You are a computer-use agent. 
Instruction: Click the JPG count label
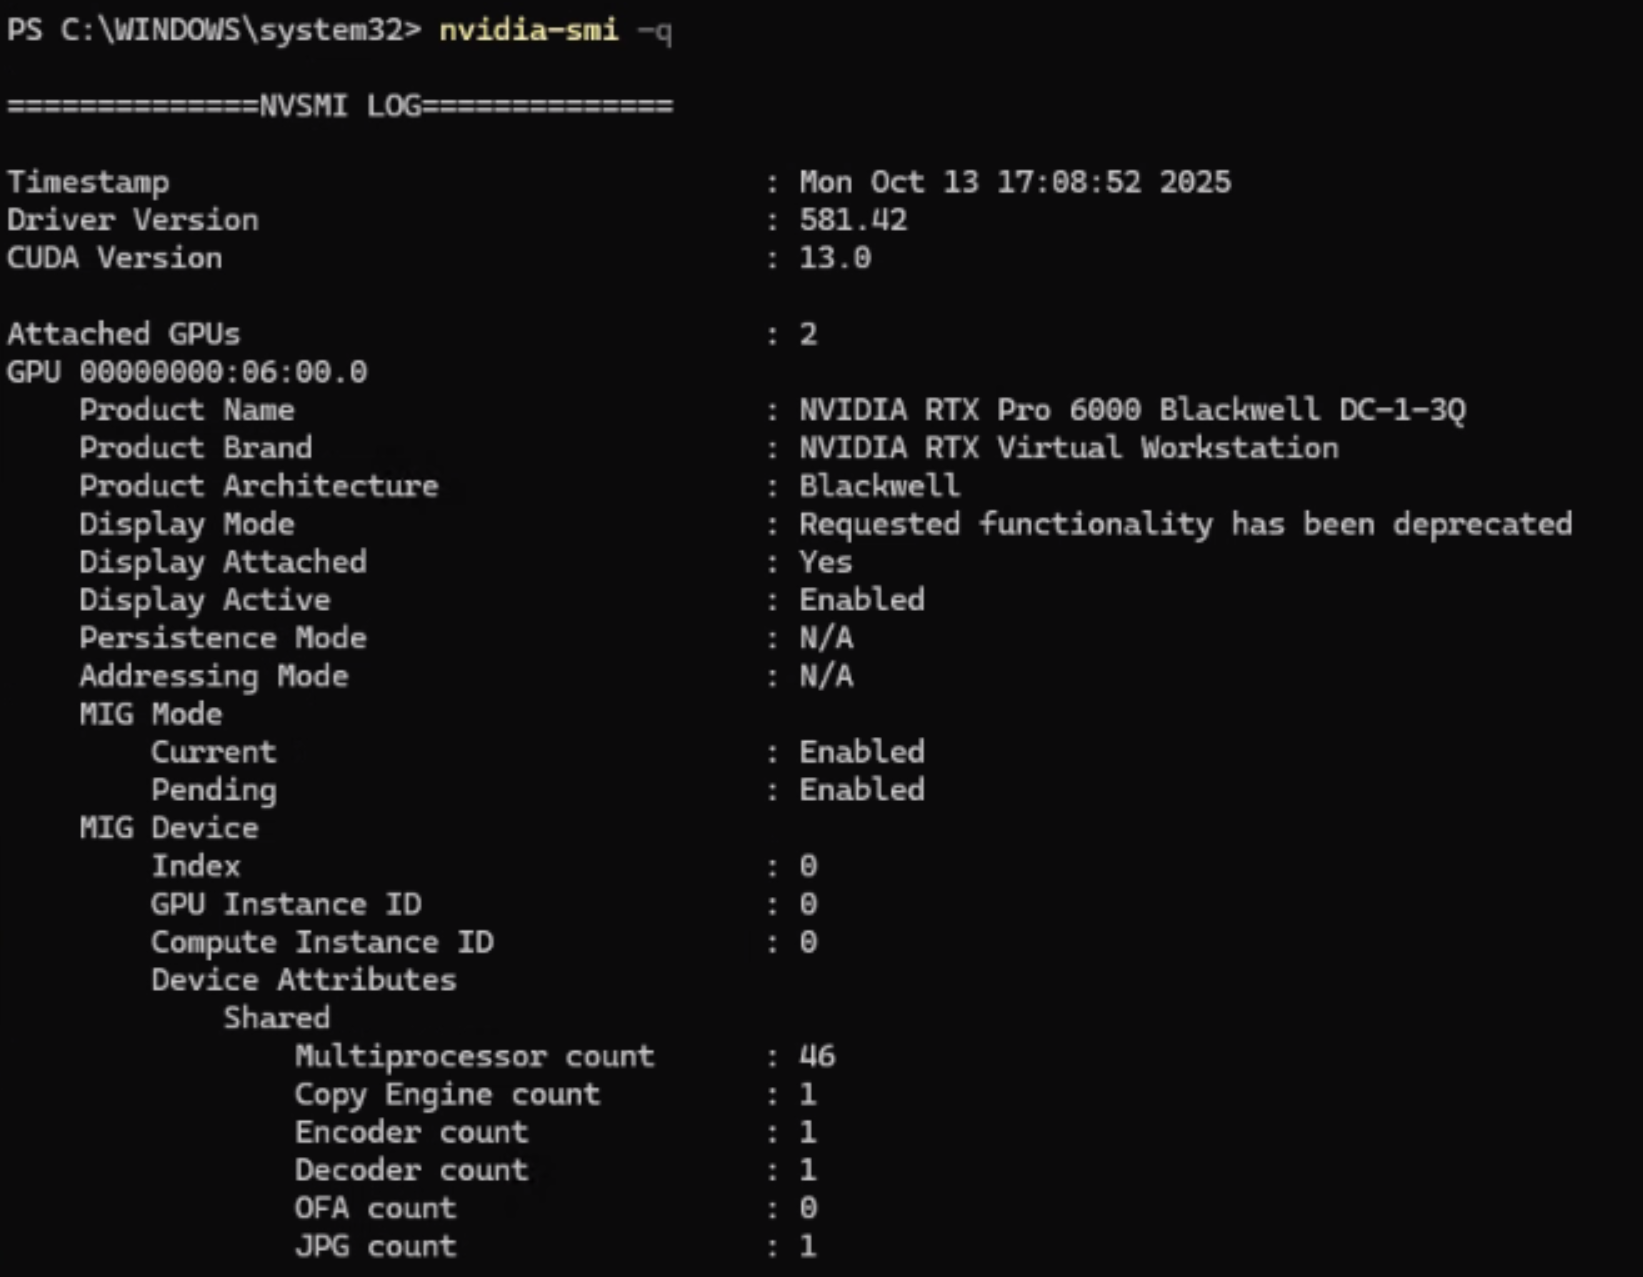[375, 1246]
